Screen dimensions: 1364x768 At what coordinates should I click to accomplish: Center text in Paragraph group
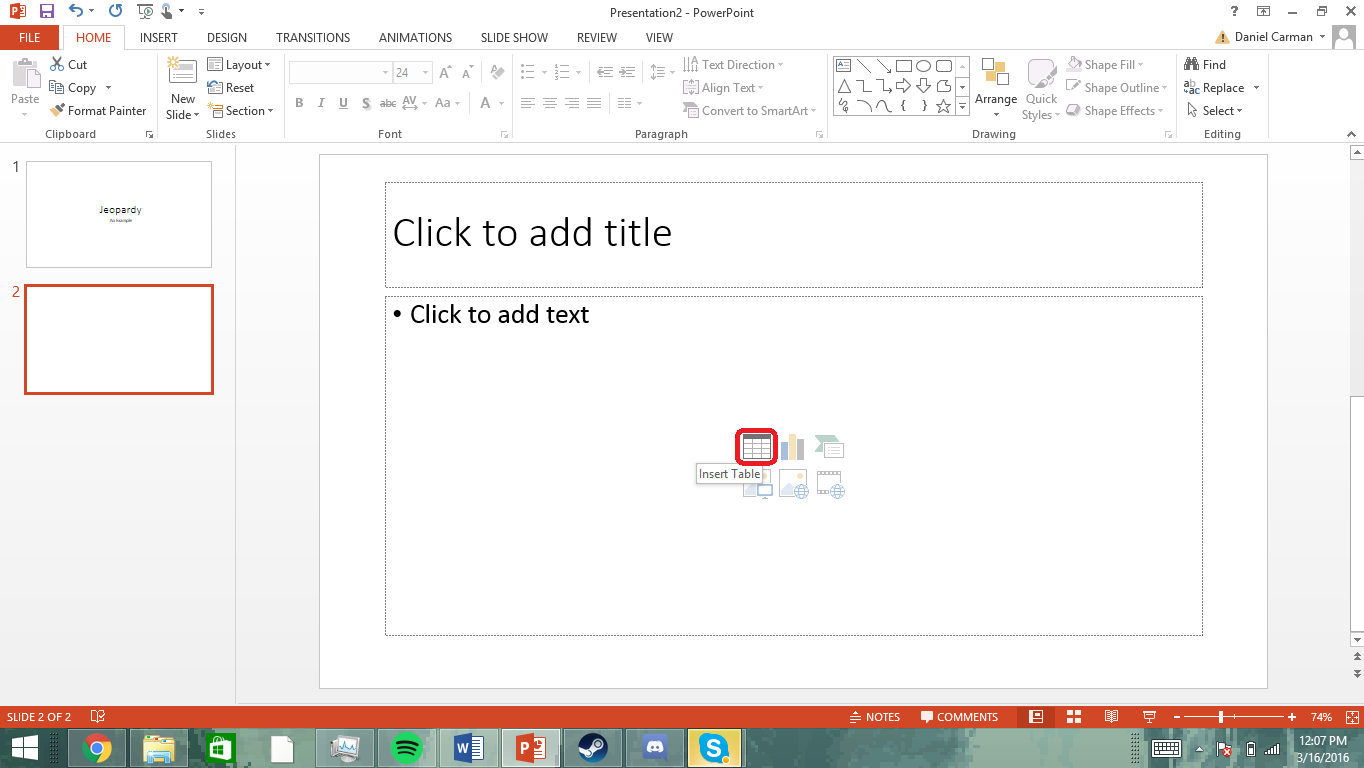[549, 103]
